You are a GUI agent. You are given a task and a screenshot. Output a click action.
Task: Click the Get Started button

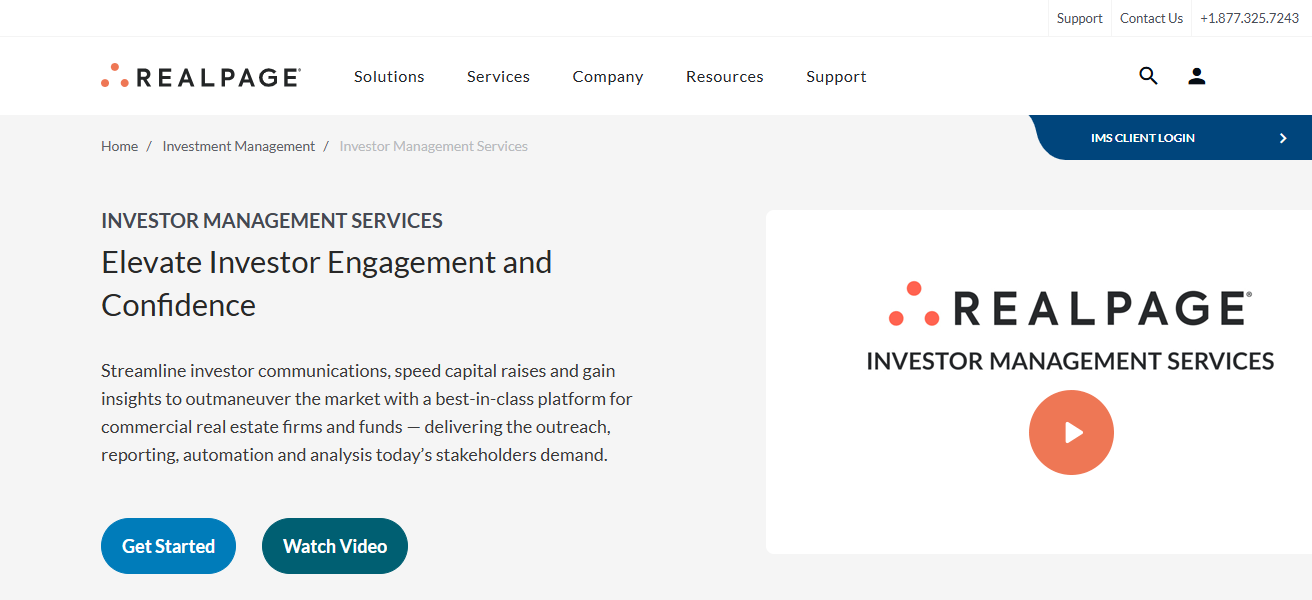(168, 546)
